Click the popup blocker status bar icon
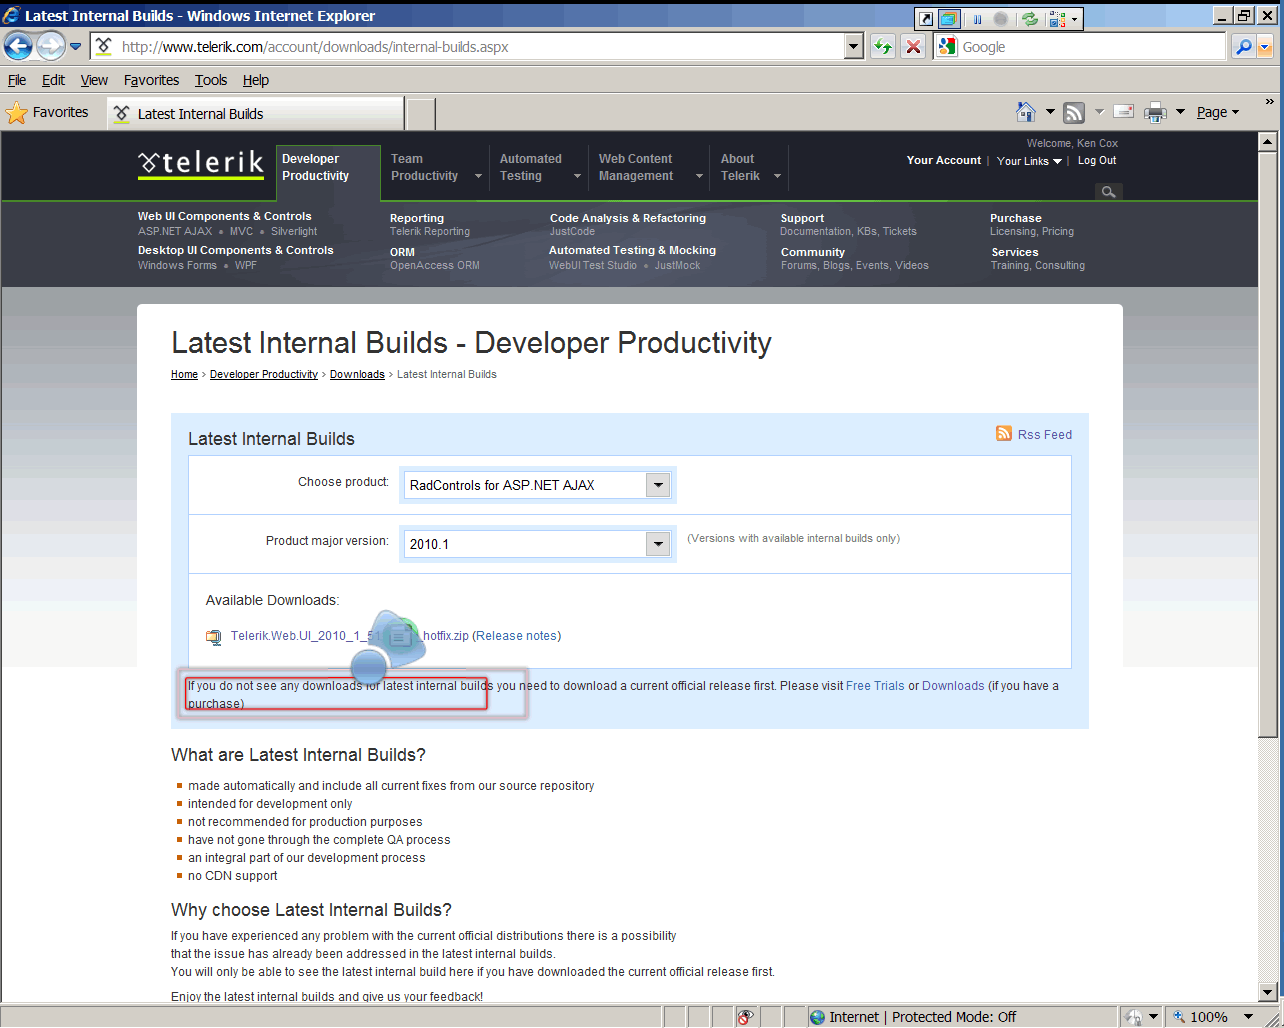Viewport: 1284px width, 1028px height. click(x=744, y=1017)
